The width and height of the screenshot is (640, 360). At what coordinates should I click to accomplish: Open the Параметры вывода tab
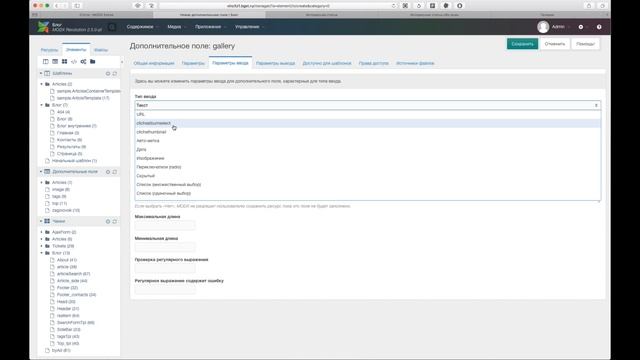point(276,63)
